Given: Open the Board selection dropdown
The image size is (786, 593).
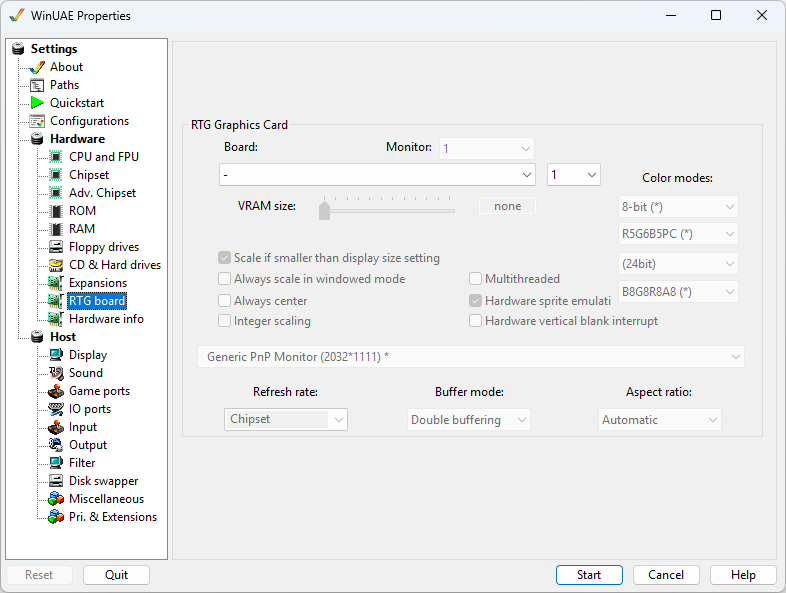Looking at the screenshot, I should [x=377, y=175].
